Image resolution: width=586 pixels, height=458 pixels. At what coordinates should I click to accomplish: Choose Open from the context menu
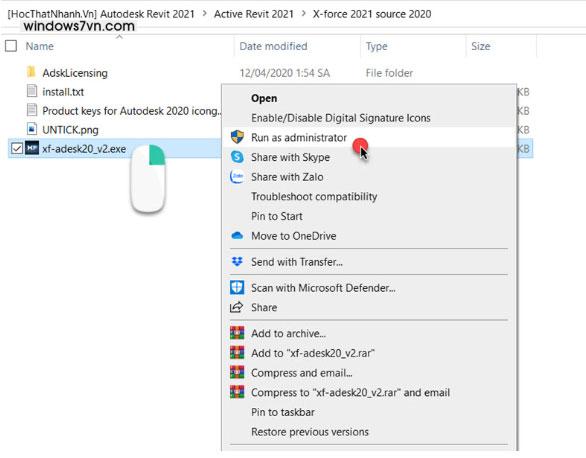pos(264,98)
